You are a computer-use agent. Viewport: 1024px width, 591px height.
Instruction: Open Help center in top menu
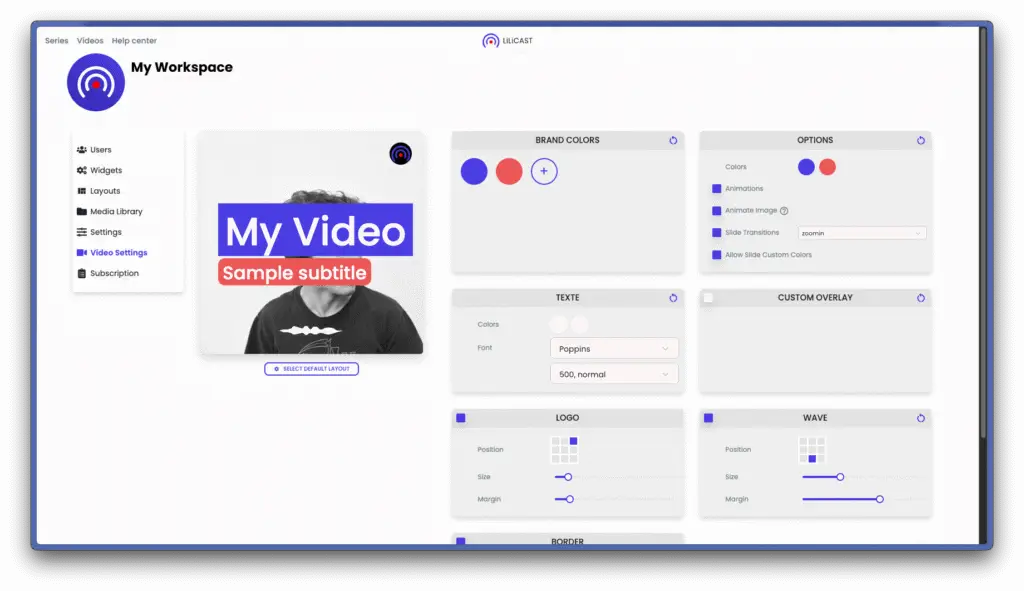click(134, 40)
